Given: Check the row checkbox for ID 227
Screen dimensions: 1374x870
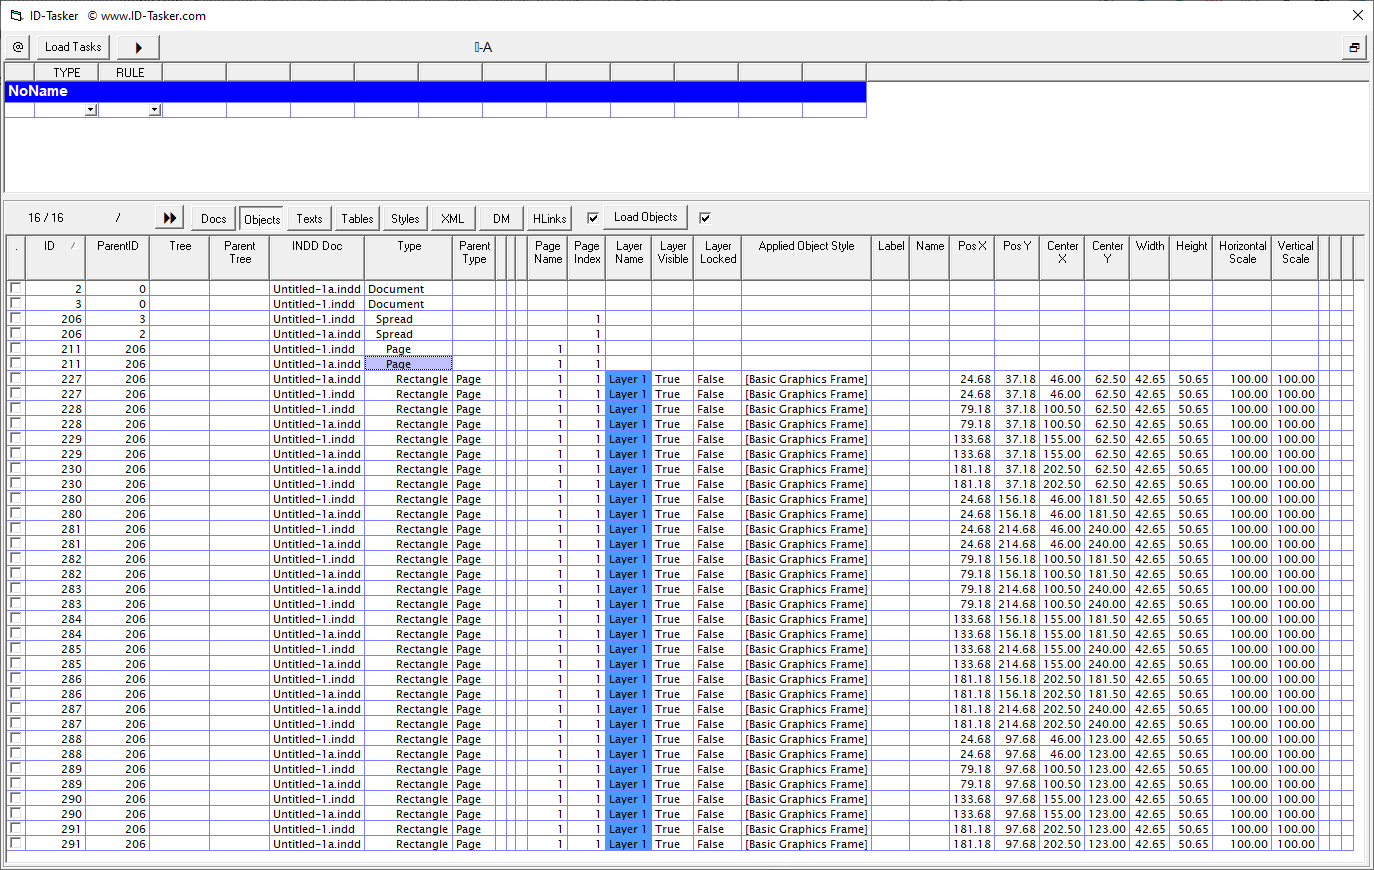Looking at the screenshot, I should [15, 379].
